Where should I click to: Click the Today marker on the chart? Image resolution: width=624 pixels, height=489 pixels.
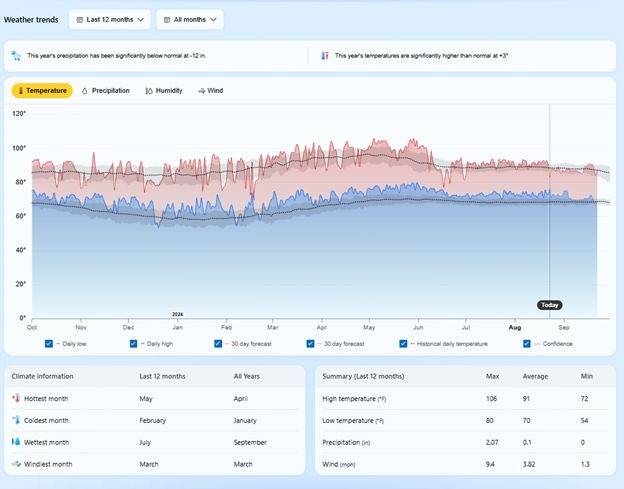click(x=549, y=305)
